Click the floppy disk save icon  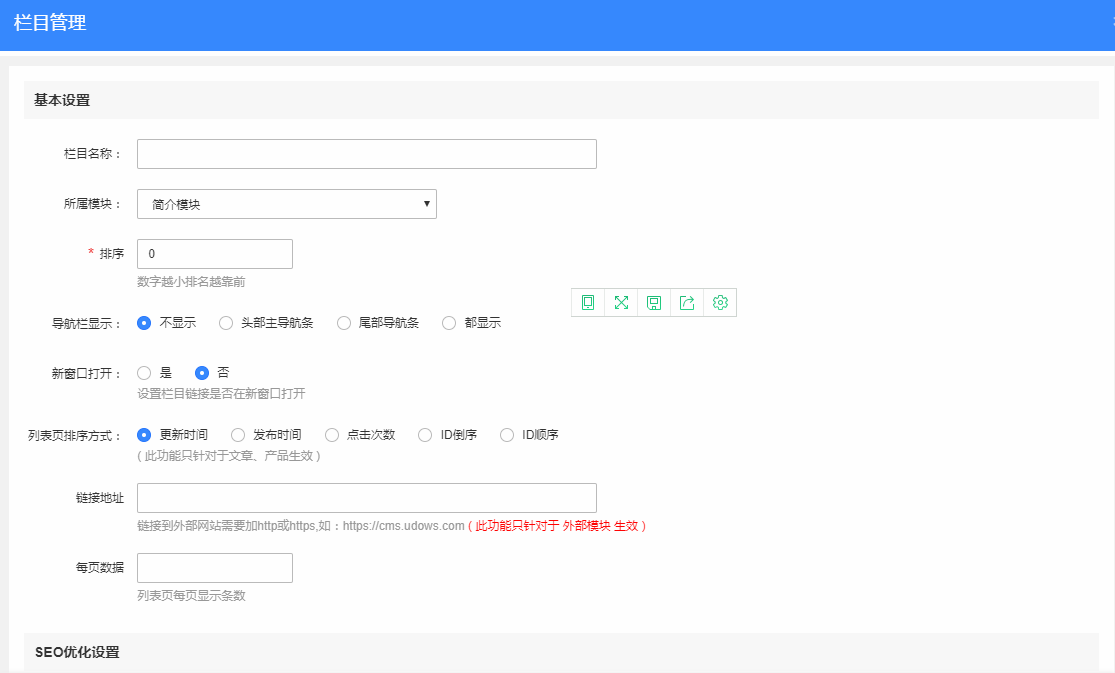[654, 303]
